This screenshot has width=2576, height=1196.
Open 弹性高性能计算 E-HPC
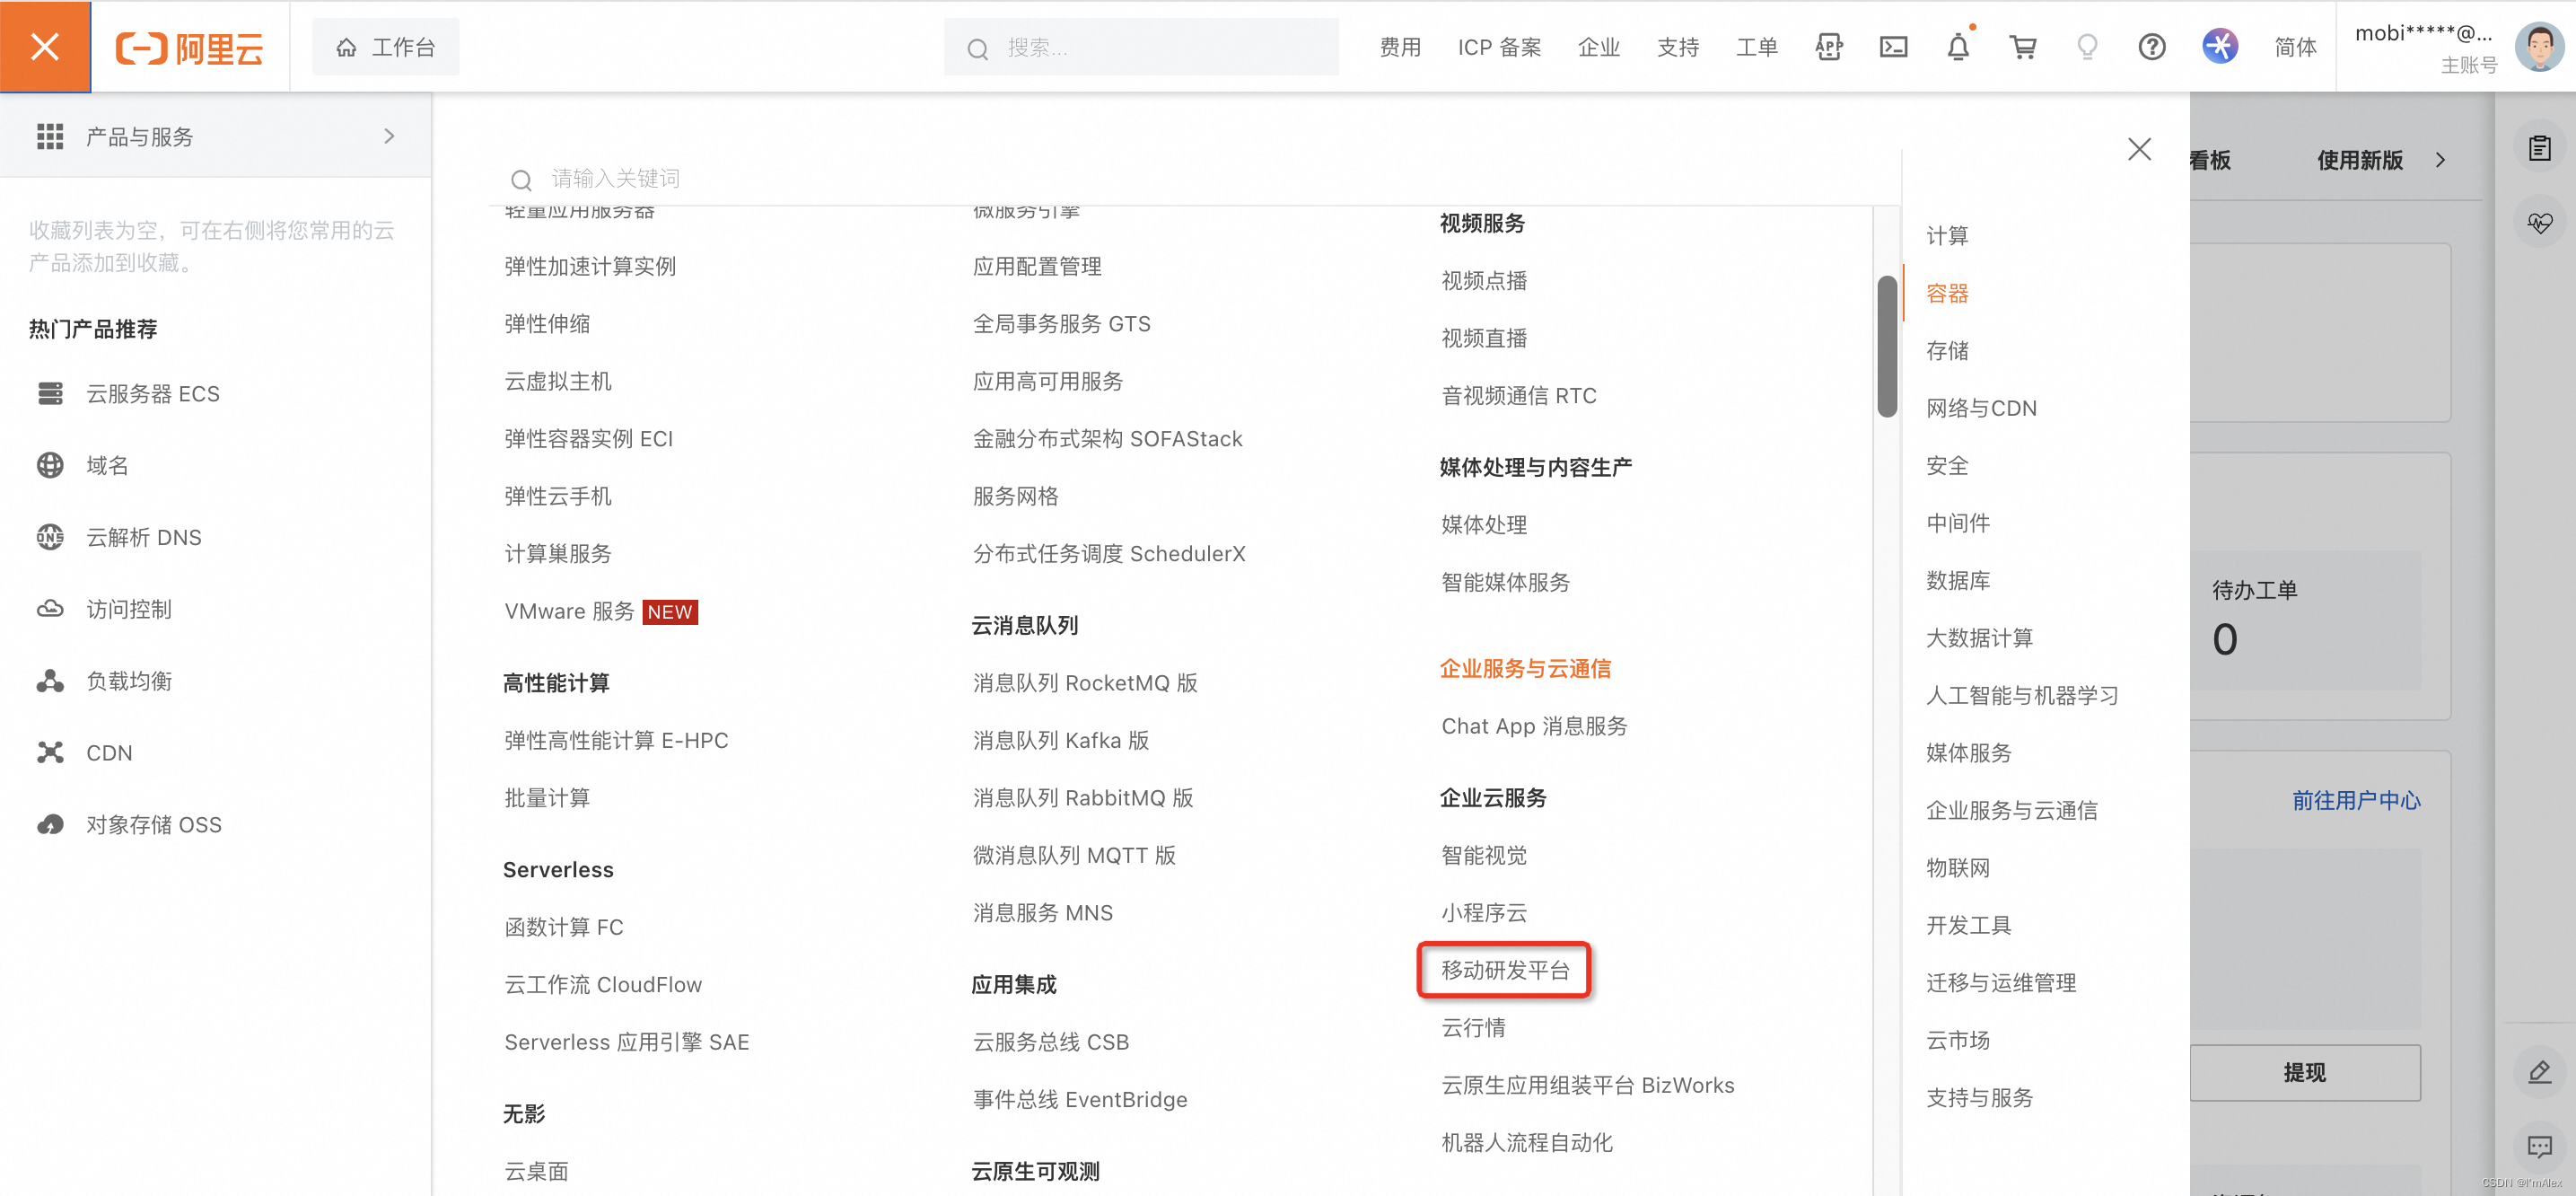pyautogui.click(x=615, y=740)
